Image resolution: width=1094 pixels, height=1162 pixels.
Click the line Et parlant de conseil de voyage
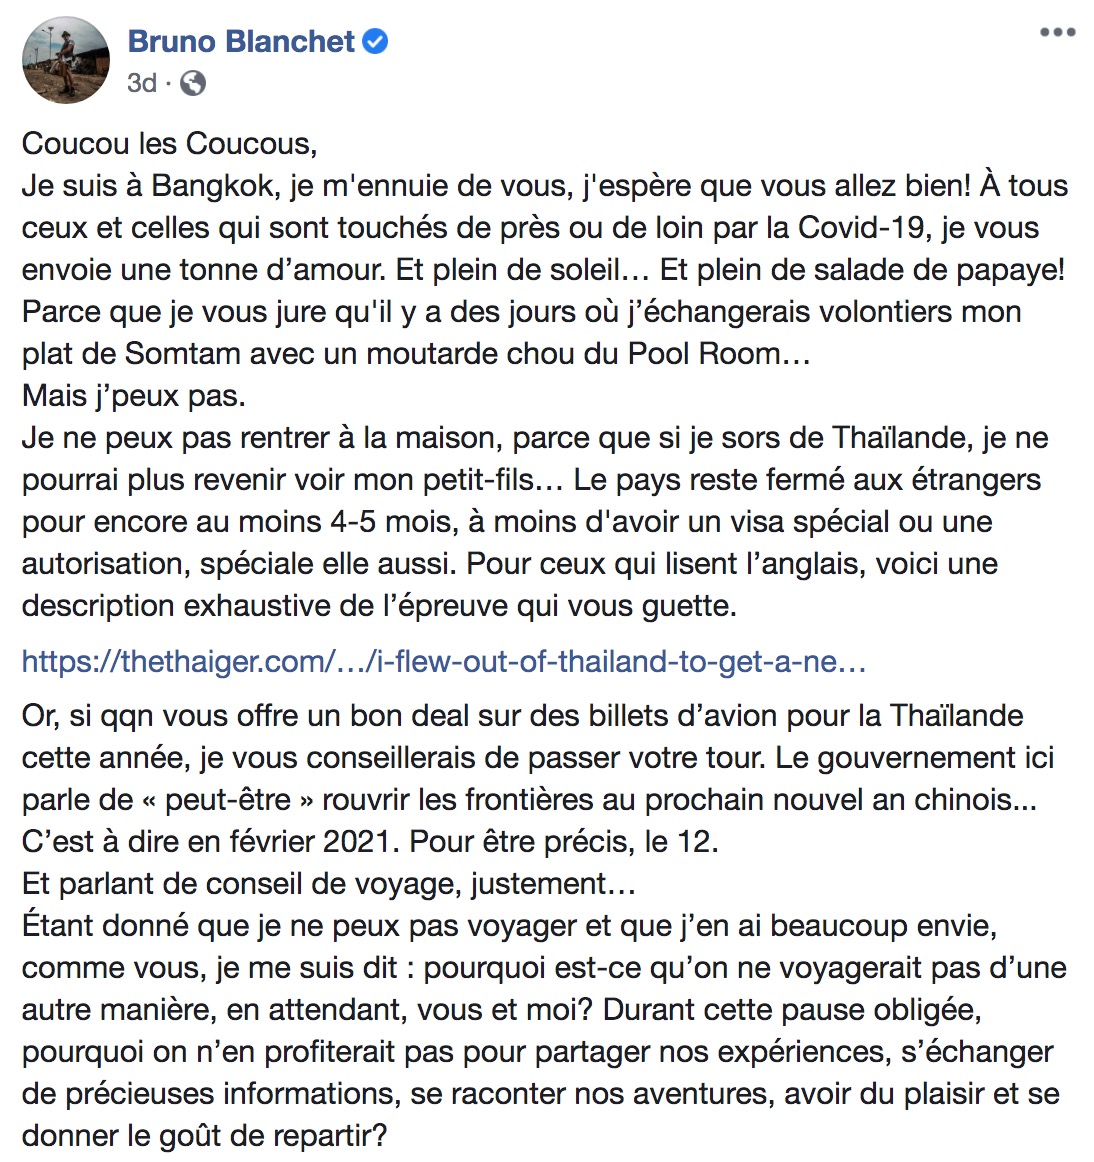point(328,884)
